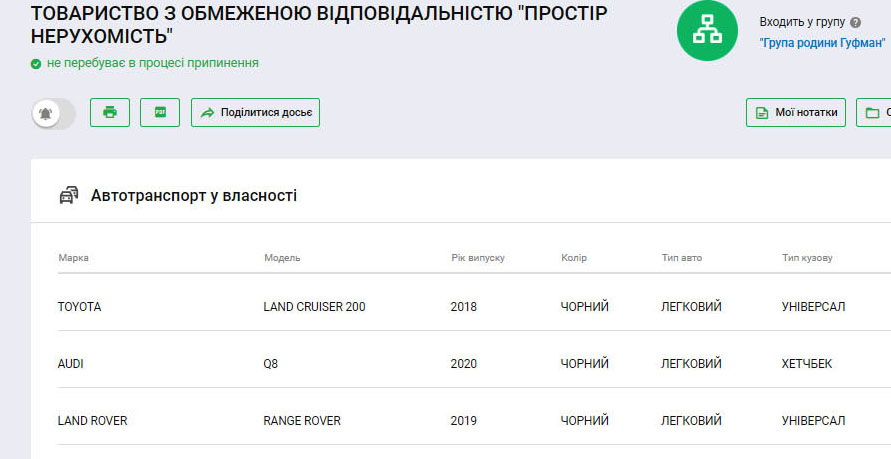Click the Автотранспорт у власності section heading
Viewport: 891px width, 459px height.
[194, 196]
